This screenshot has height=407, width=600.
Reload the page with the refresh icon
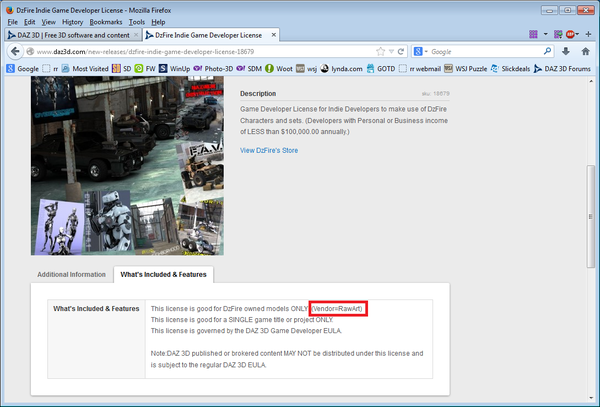click(x=401, y=52)
